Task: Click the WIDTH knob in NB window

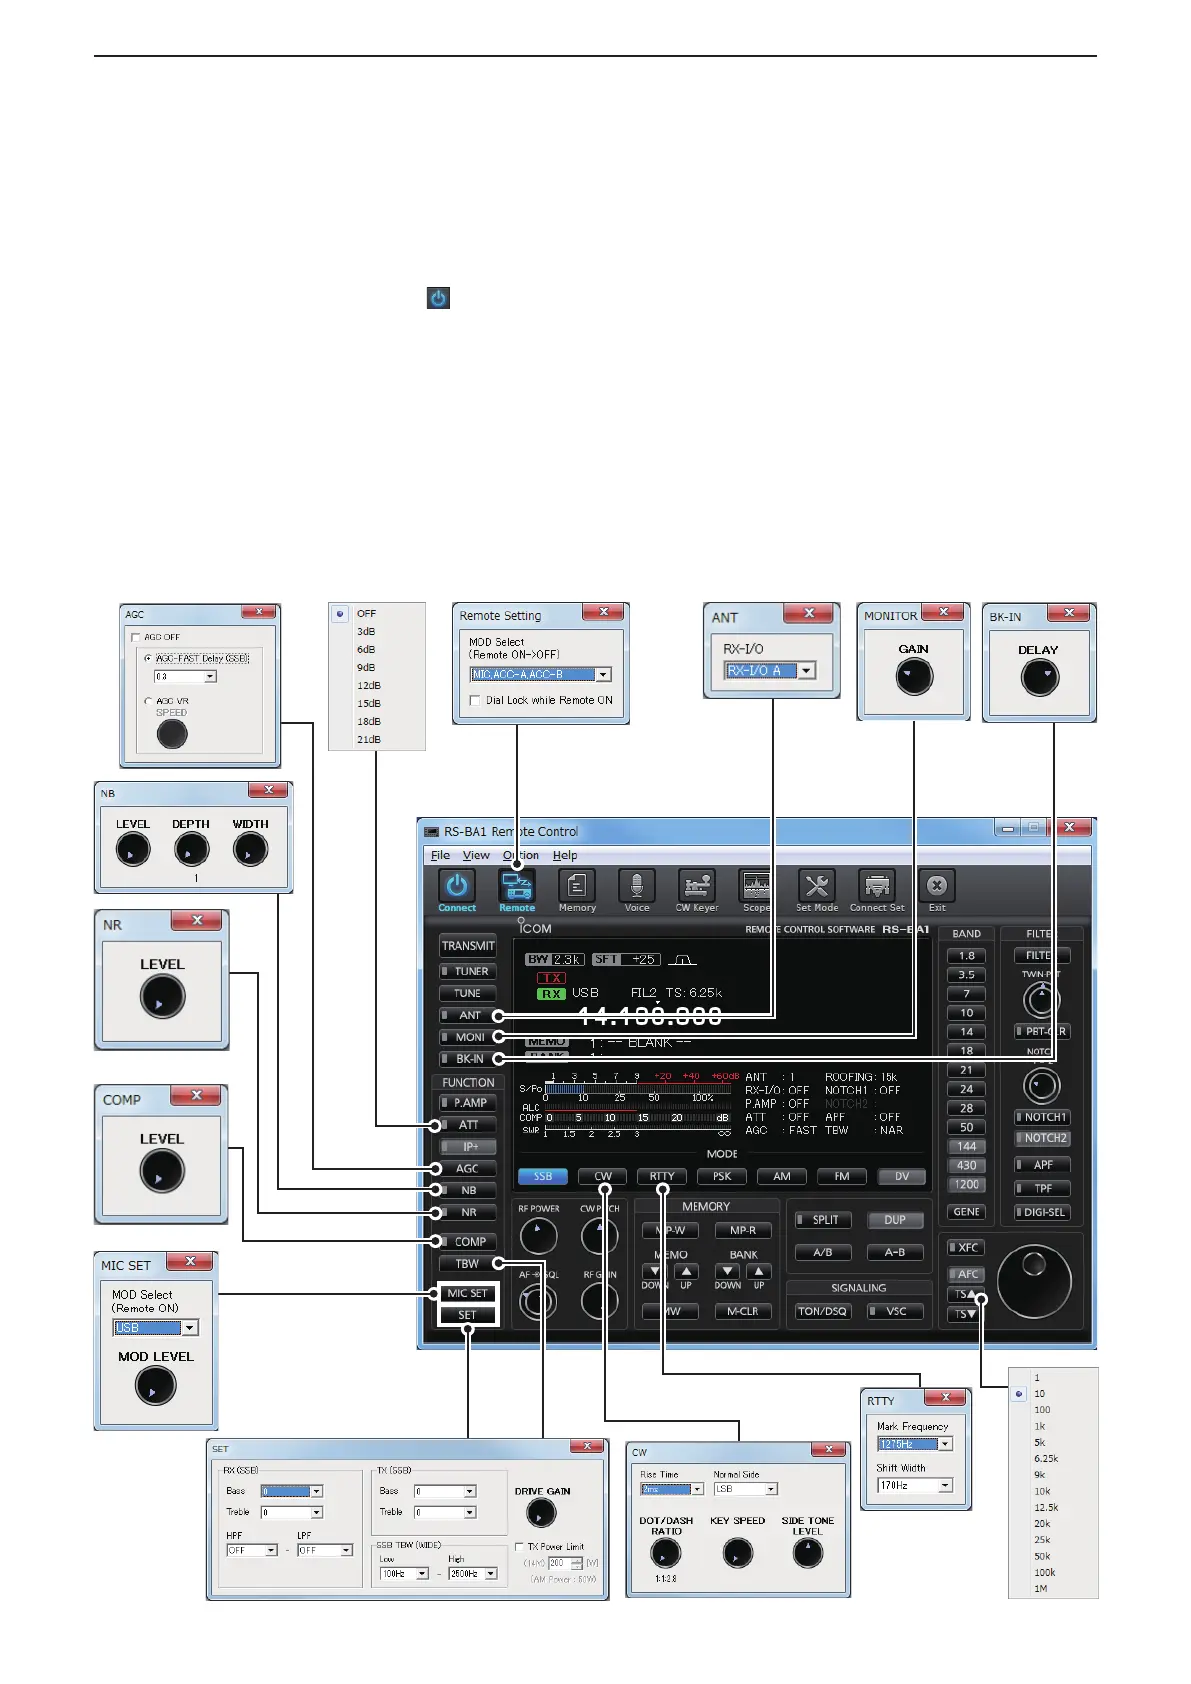Action: click(x=250, y=849)
